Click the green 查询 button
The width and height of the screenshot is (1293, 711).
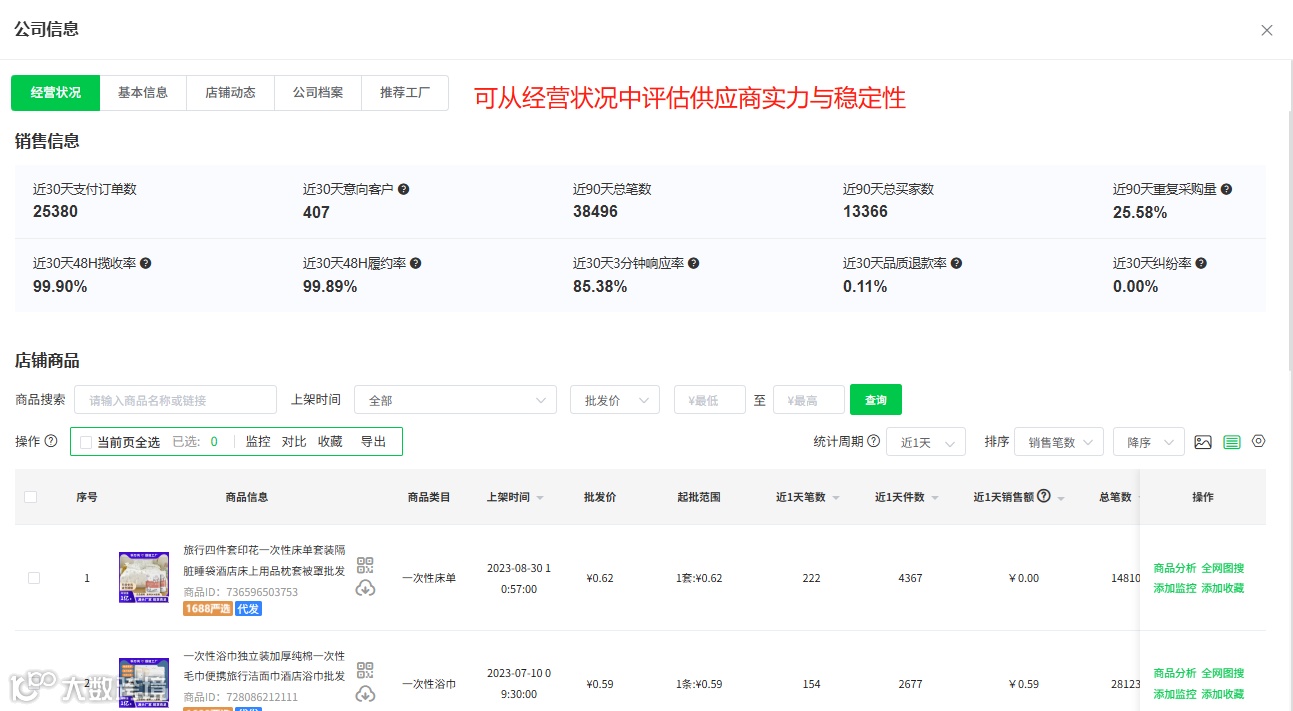[x=876, y=400]
